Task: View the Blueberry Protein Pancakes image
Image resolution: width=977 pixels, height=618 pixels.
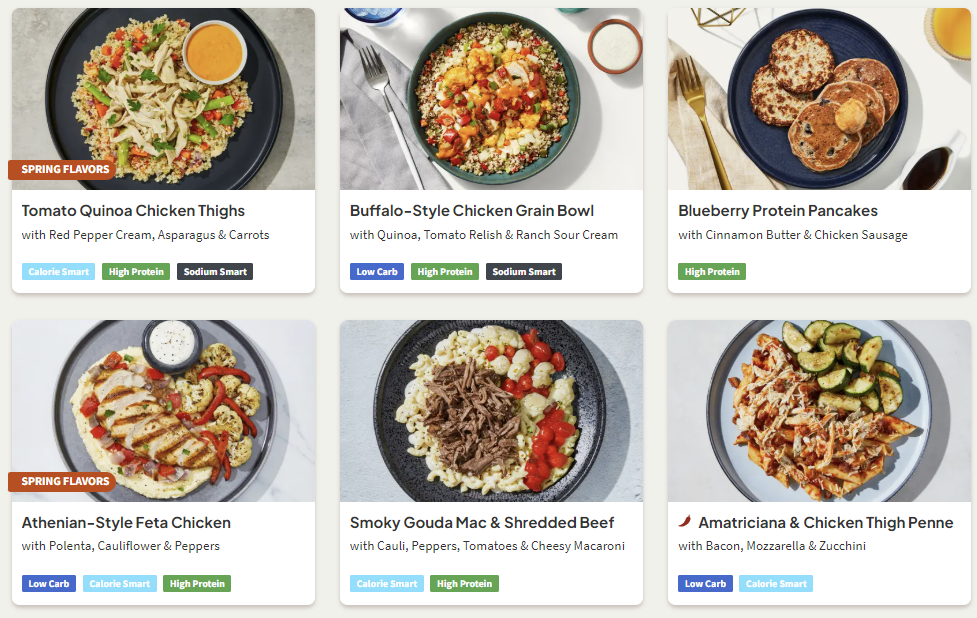Action: coord(819,99)
